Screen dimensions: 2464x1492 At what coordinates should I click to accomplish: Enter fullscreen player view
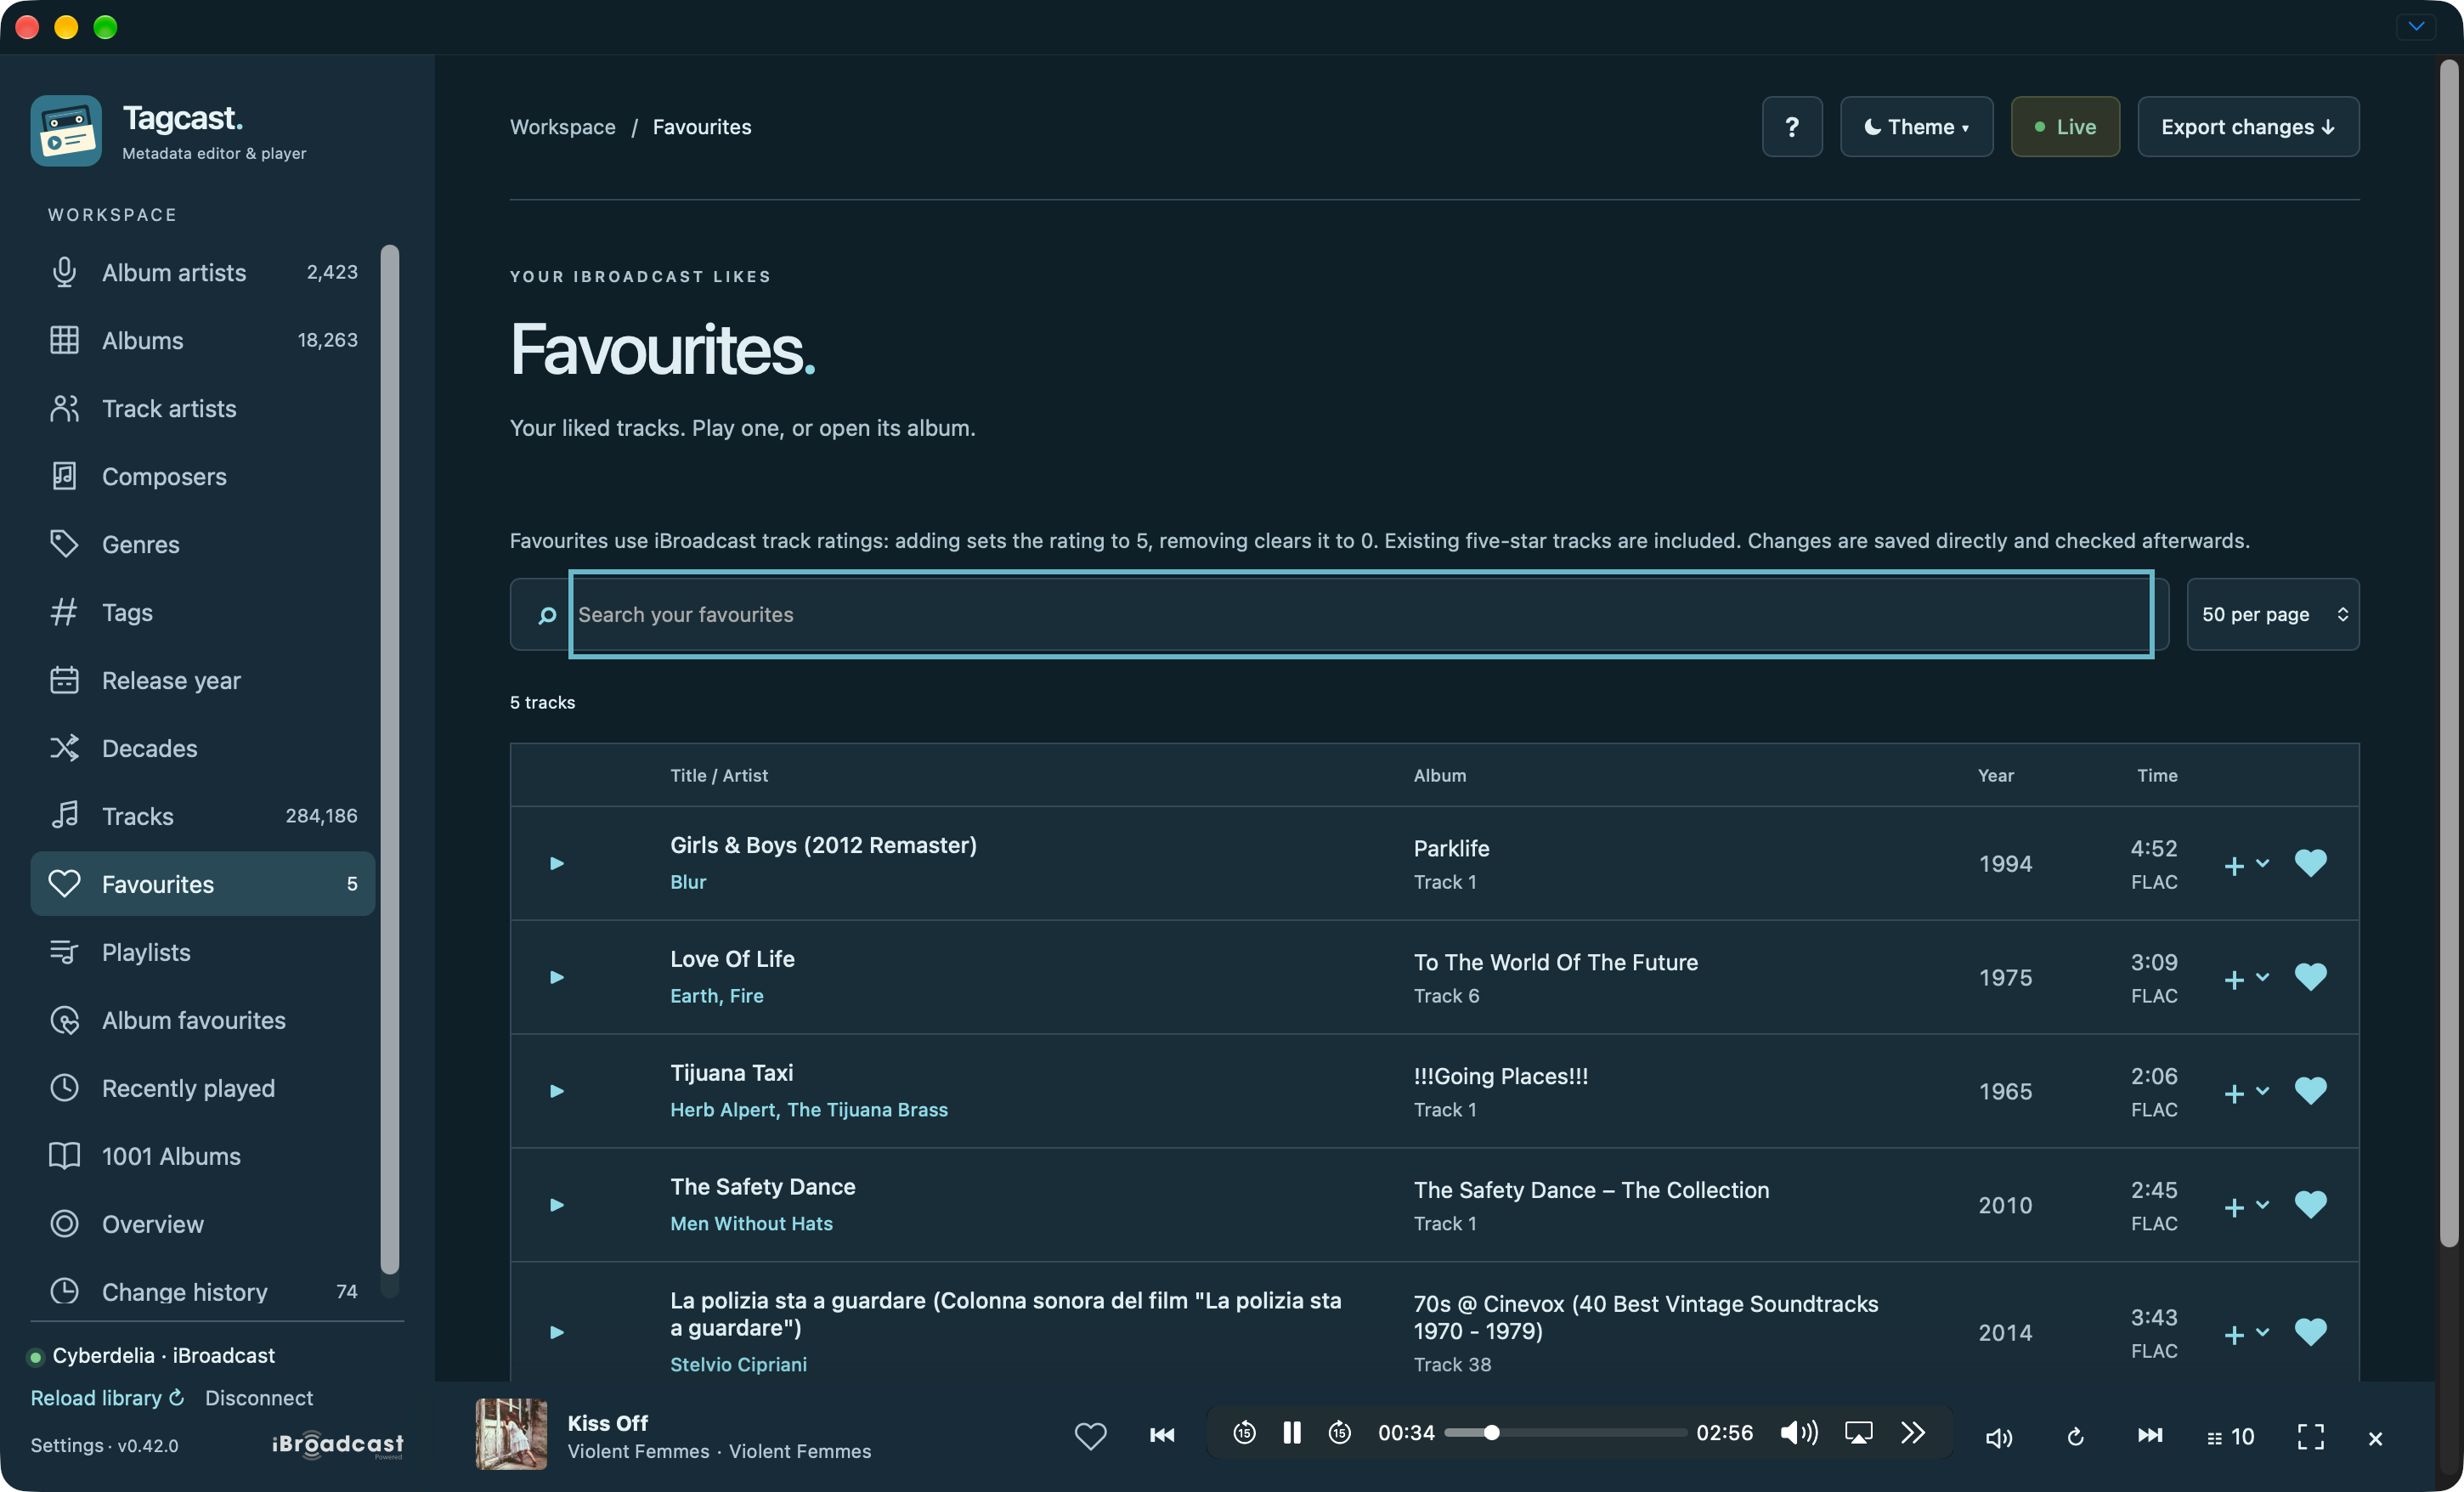pyautogui.click(x=2310, y=1437)
